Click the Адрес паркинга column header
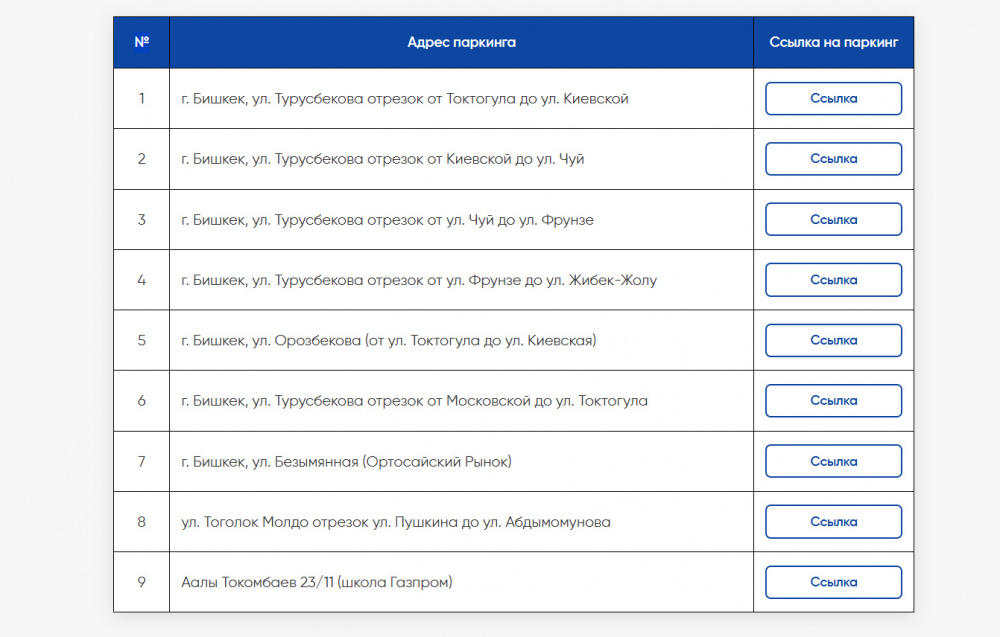1000x637 pixels. (x=461, y=42)
